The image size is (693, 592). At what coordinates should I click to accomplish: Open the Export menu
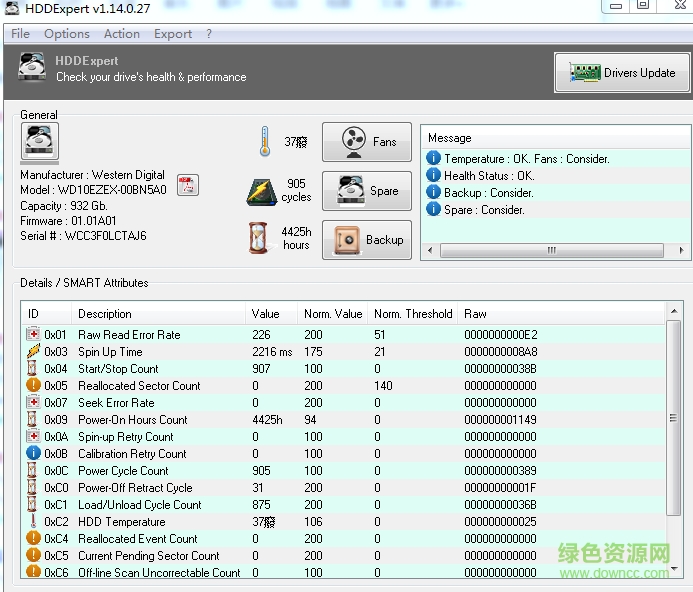tap(173, 34)
